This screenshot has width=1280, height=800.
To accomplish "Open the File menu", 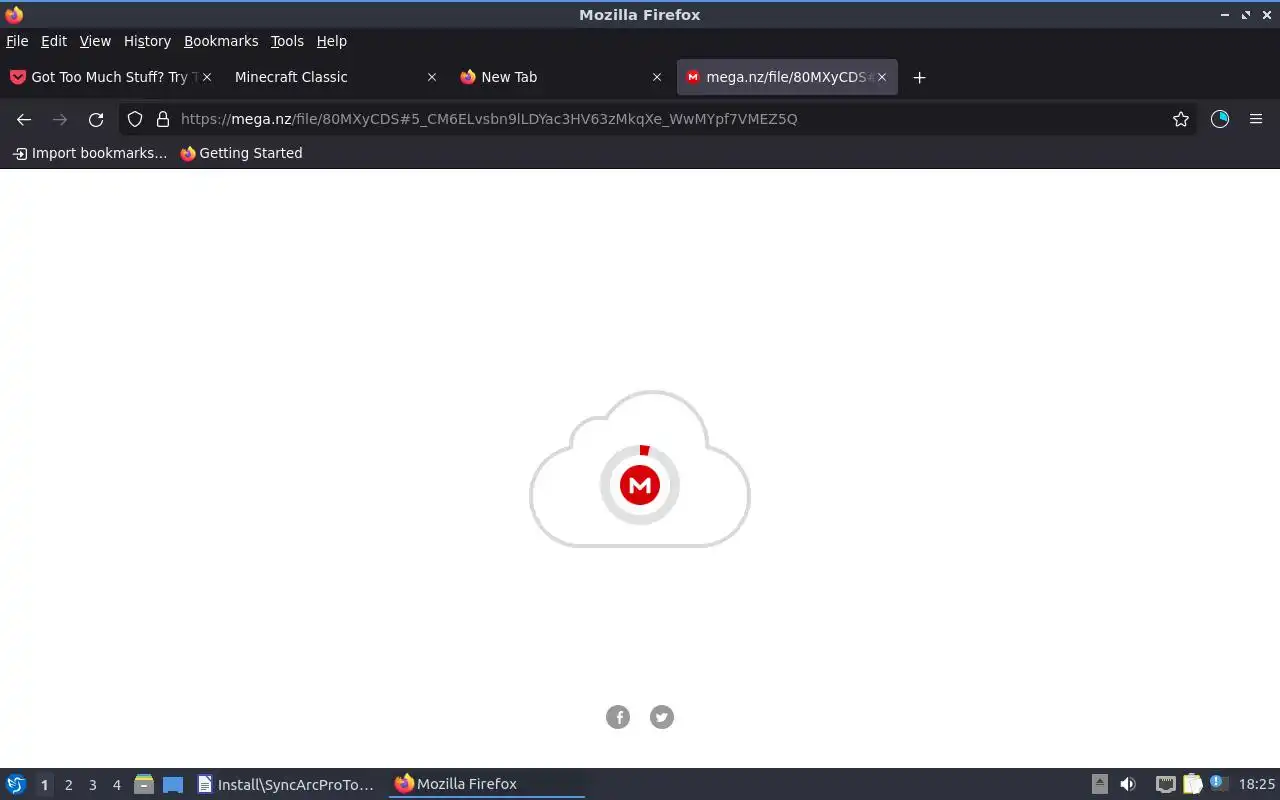I will click(17, 41).
